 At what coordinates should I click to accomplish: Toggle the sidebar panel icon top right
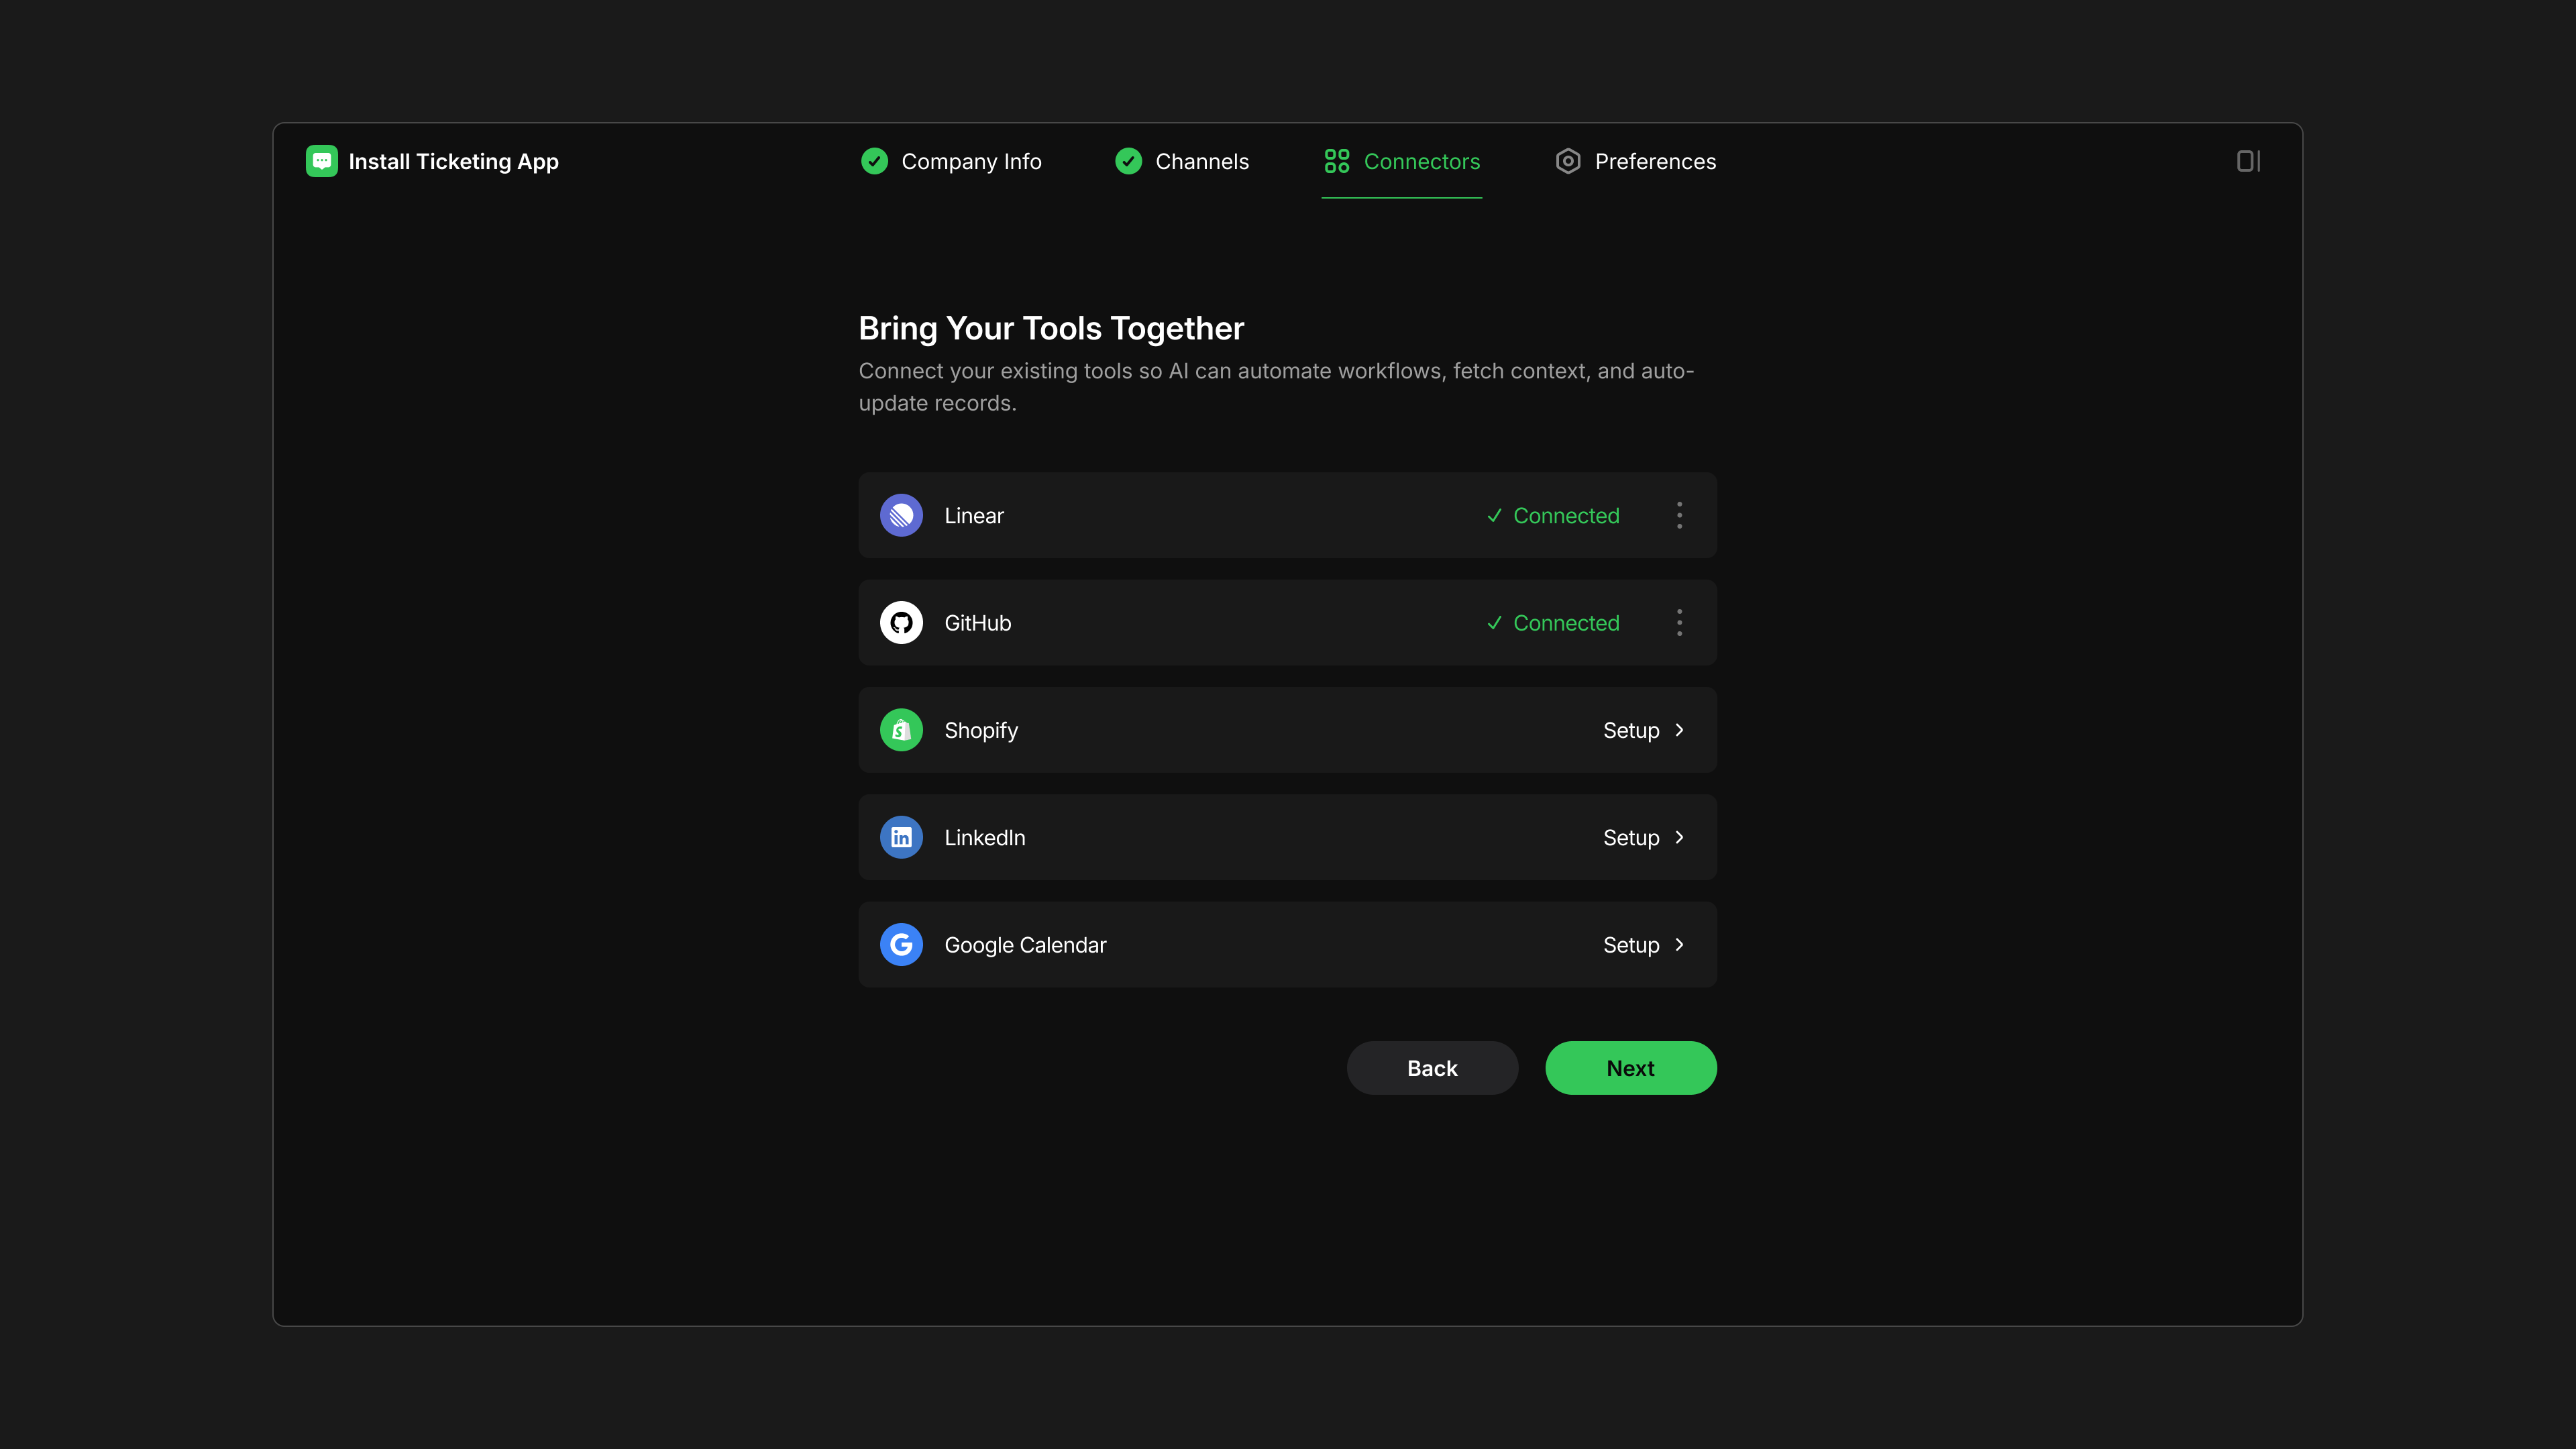[x=2248, y=160]
